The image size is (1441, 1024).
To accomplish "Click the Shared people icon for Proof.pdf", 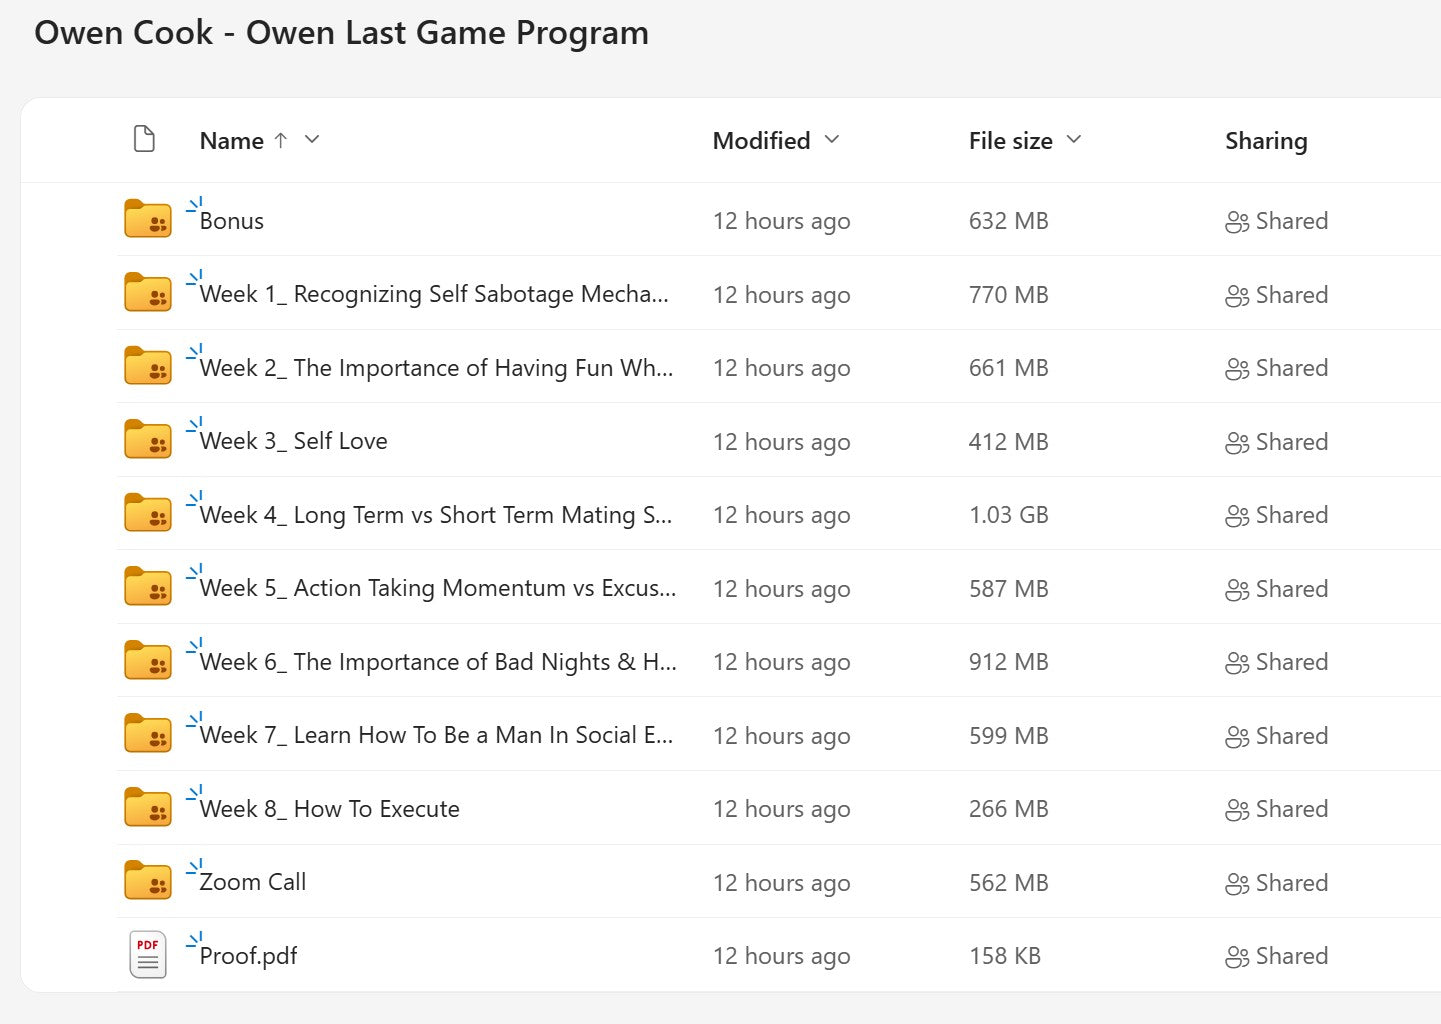I will 1237,955.
